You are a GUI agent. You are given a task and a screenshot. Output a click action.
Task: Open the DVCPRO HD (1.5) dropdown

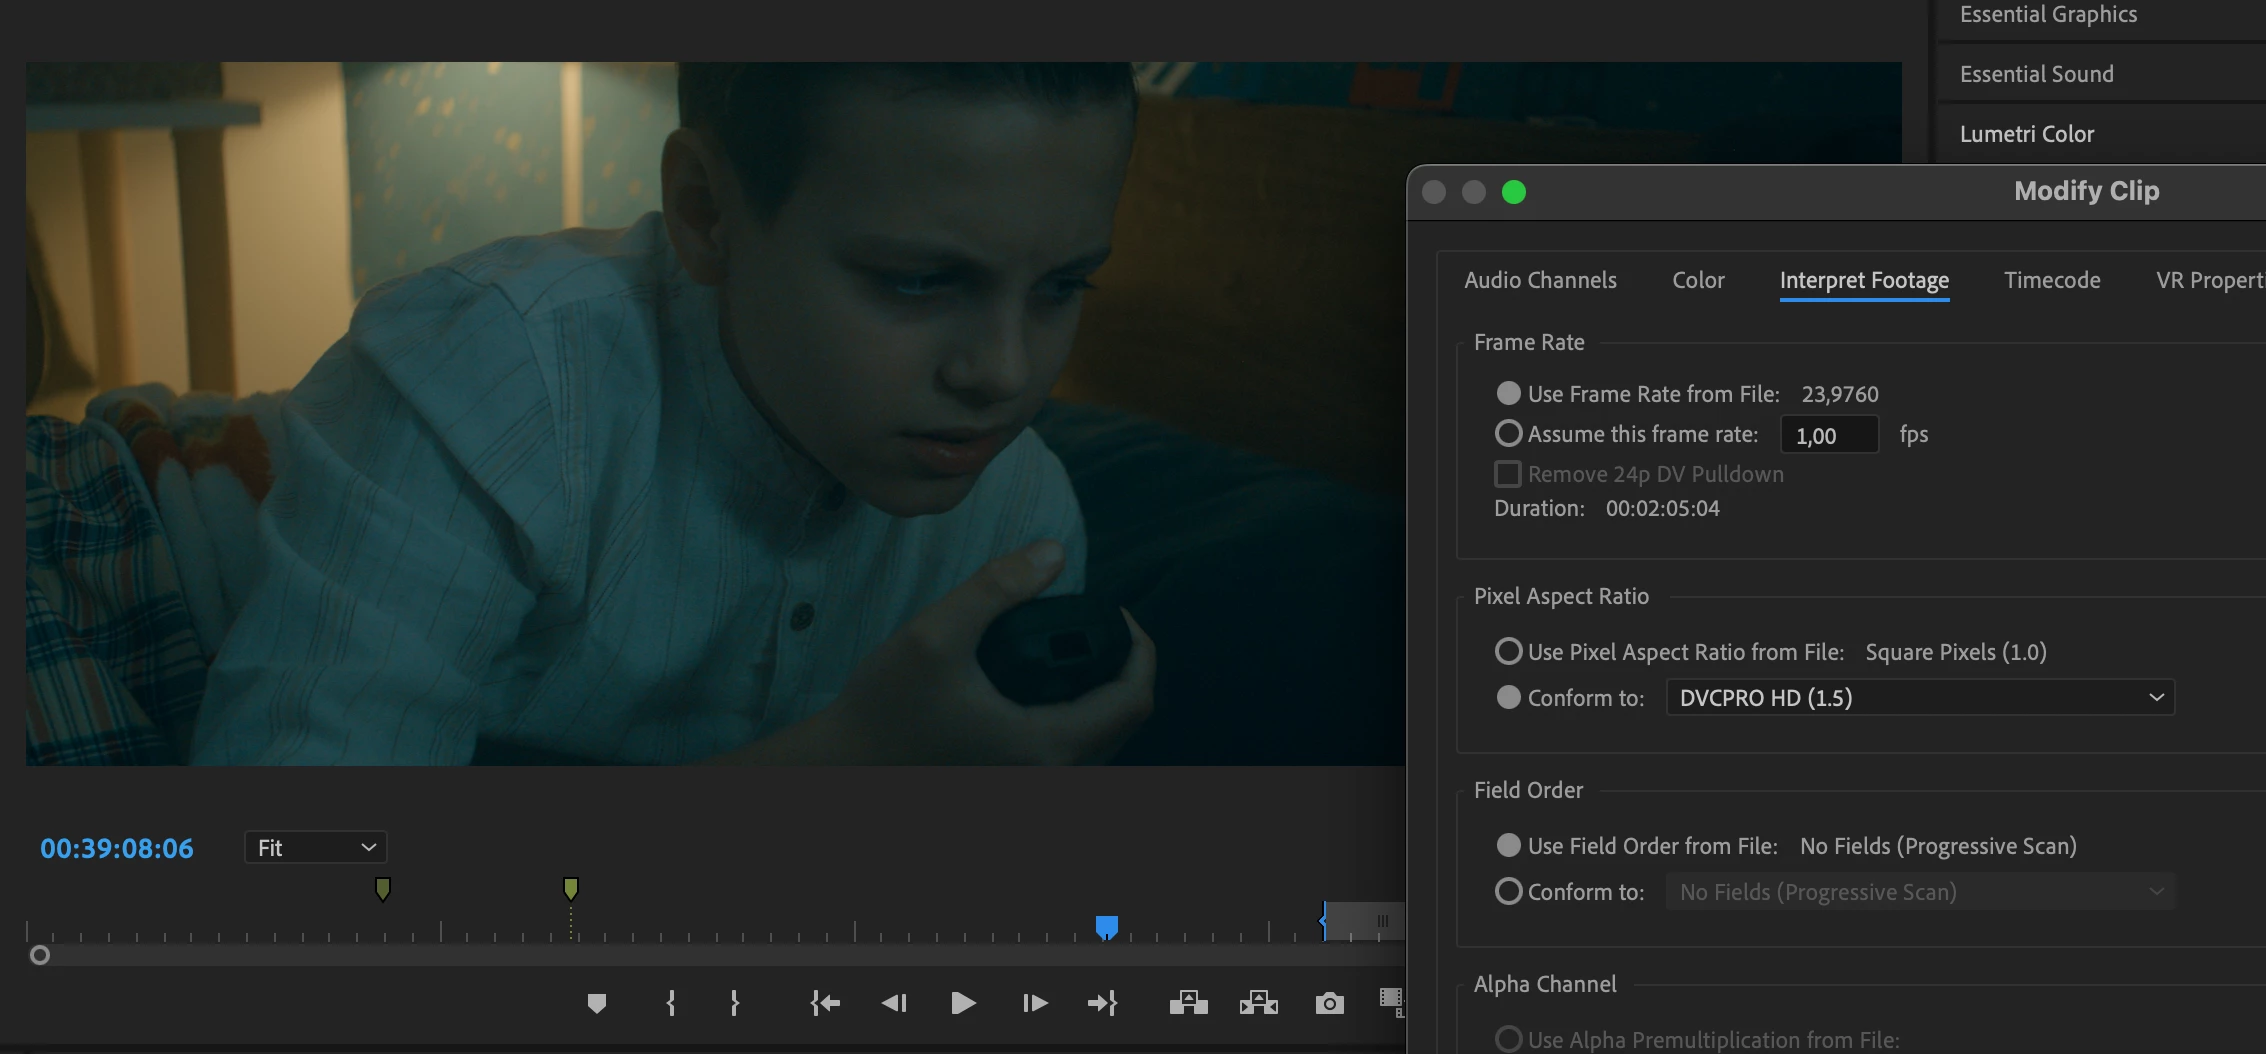(x=1920, y=698)
